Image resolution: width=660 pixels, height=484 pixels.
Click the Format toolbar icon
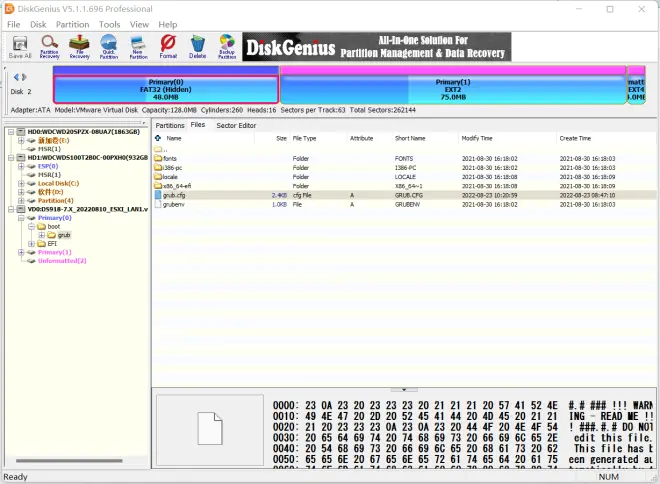[x=168, y=47]
